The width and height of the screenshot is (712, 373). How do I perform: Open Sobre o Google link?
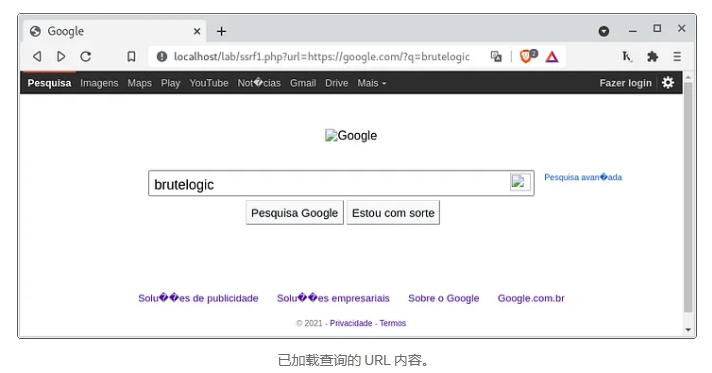(444, 298)
